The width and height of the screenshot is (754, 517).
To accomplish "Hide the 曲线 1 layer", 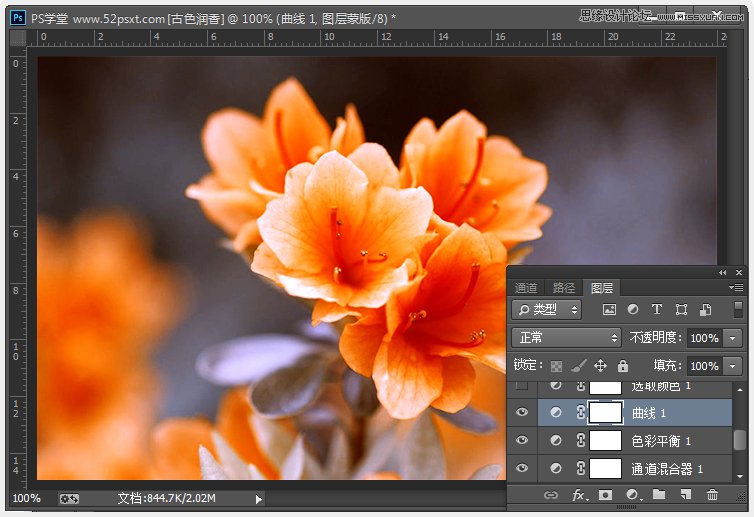I will click(522, 413).
